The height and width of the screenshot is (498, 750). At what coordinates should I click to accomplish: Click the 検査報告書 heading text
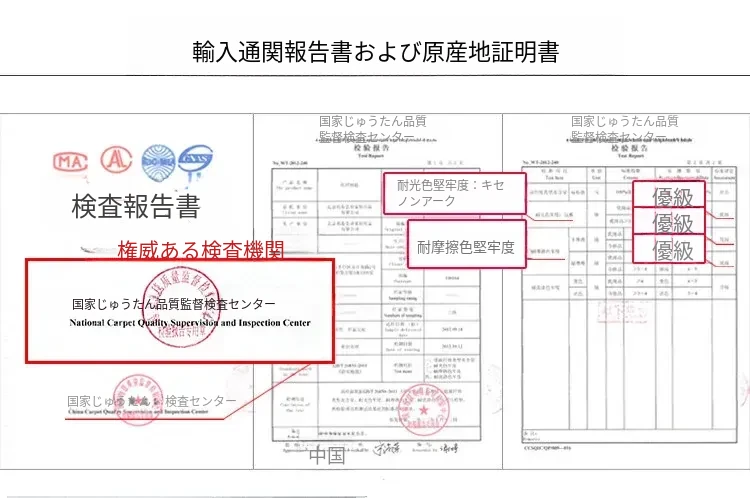136,207
